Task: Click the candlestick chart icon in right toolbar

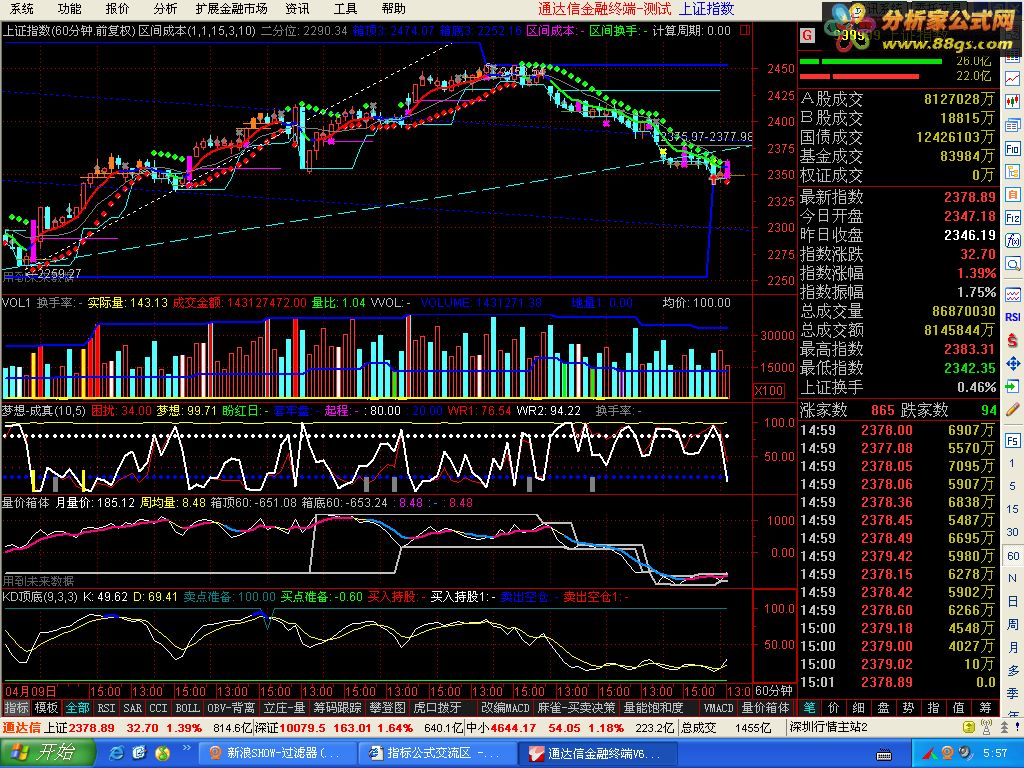Action: (1013, 102)
